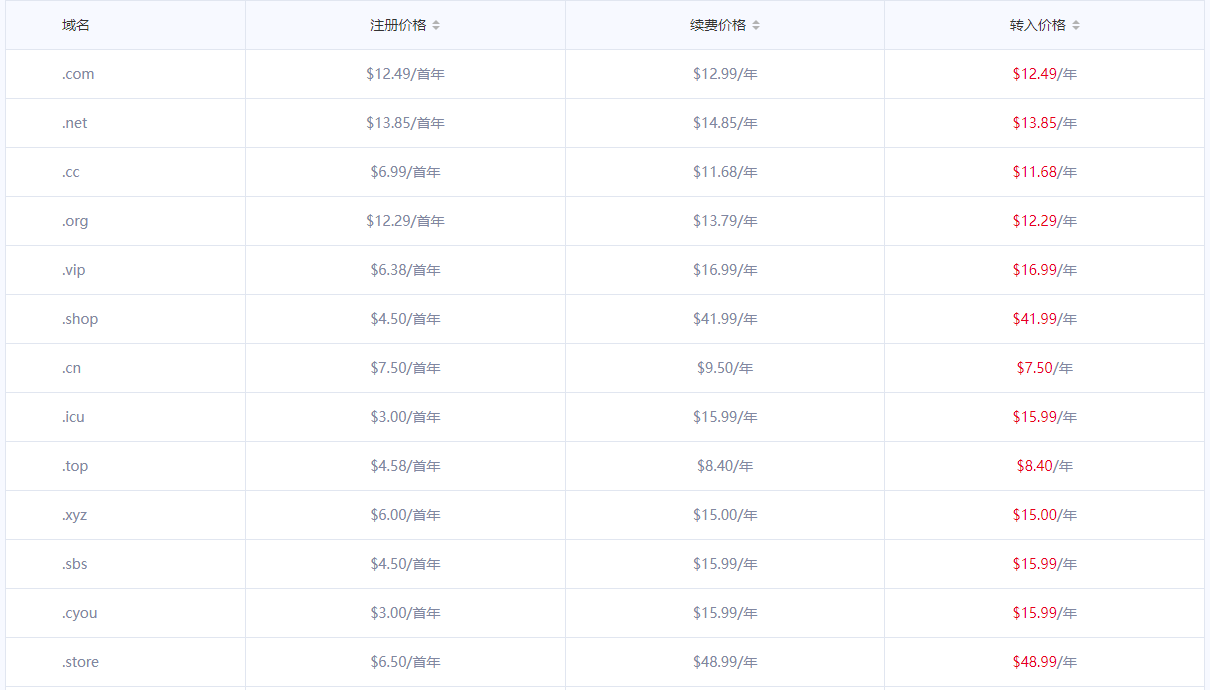This screenshot has height=690, width=1210.
Task: Click .com renewal price $12.99/年
Action: point(725,74)
